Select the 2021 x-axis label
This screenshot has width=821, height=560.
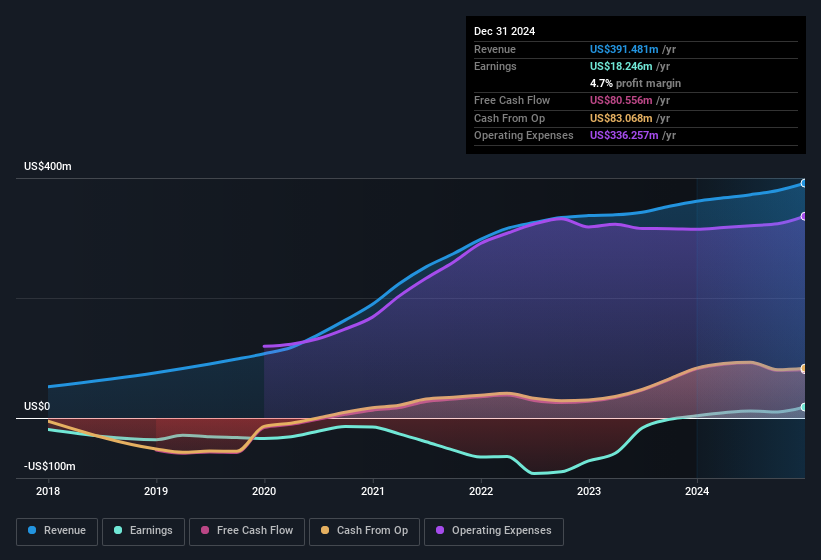click(373, 491)
